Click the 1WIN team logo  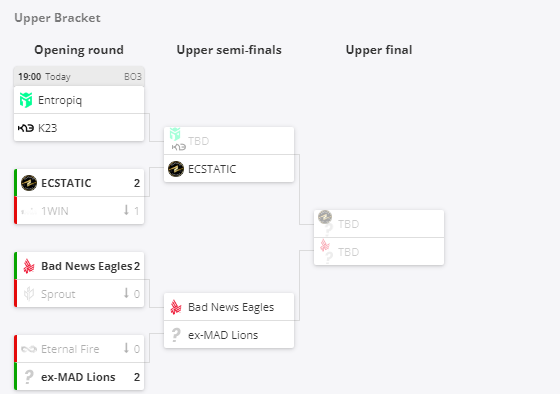pos(29,211)
